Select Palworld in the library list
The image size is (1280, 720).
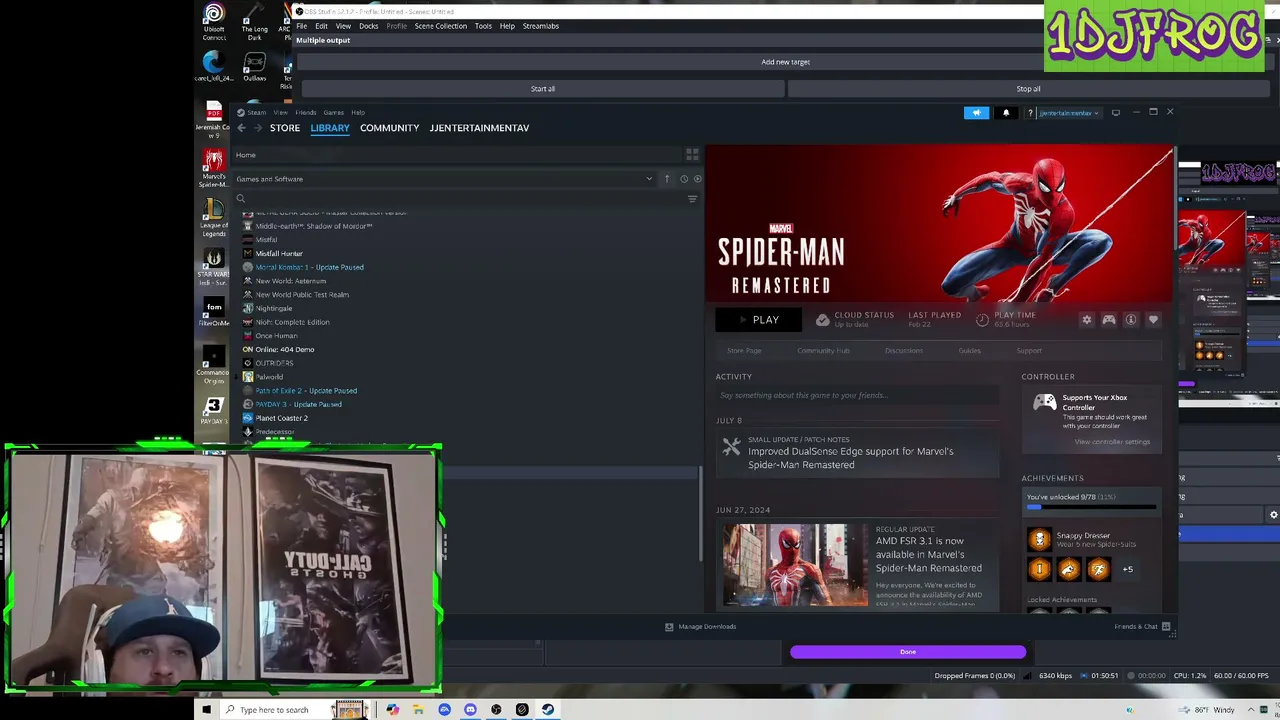click(269, 377)
